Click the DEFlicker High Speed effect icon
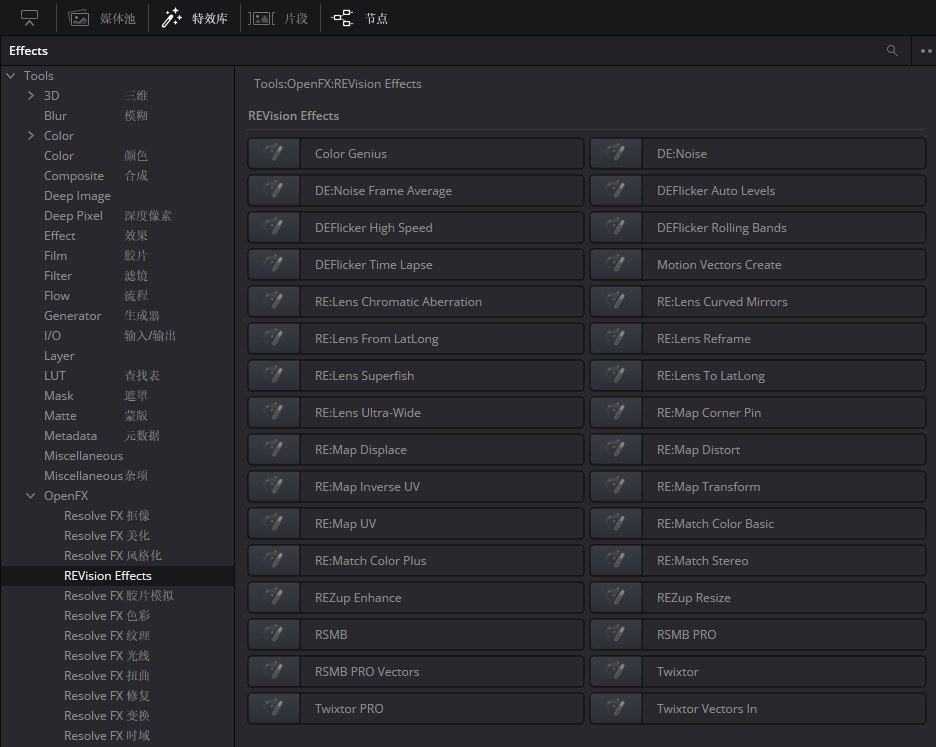 [274, 228]
